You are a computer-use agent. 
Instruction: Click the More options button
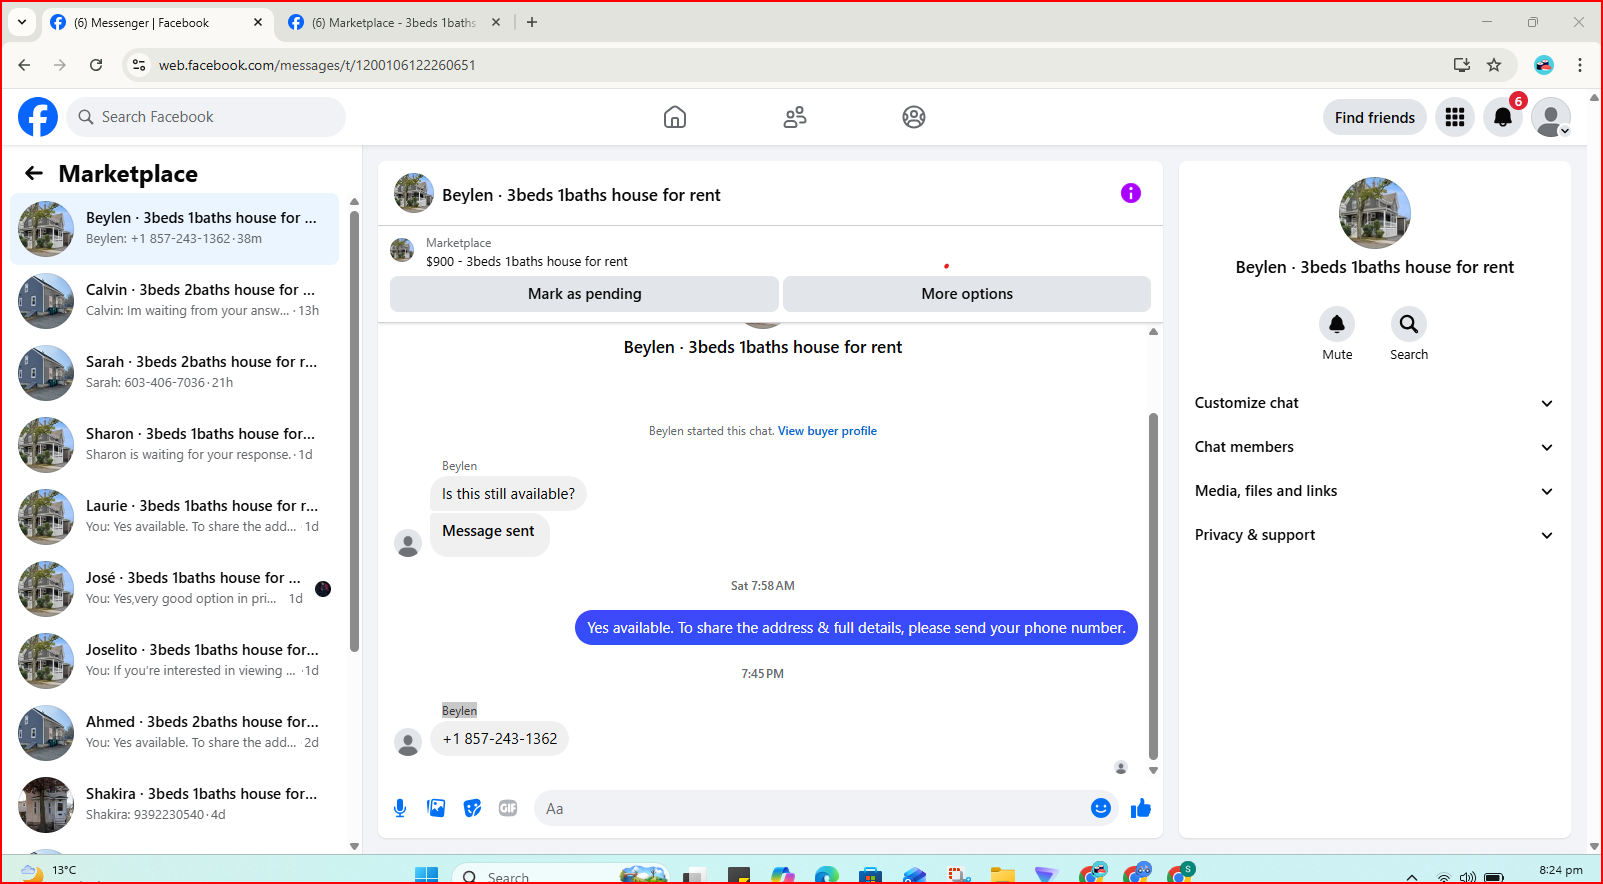(967, 294)
